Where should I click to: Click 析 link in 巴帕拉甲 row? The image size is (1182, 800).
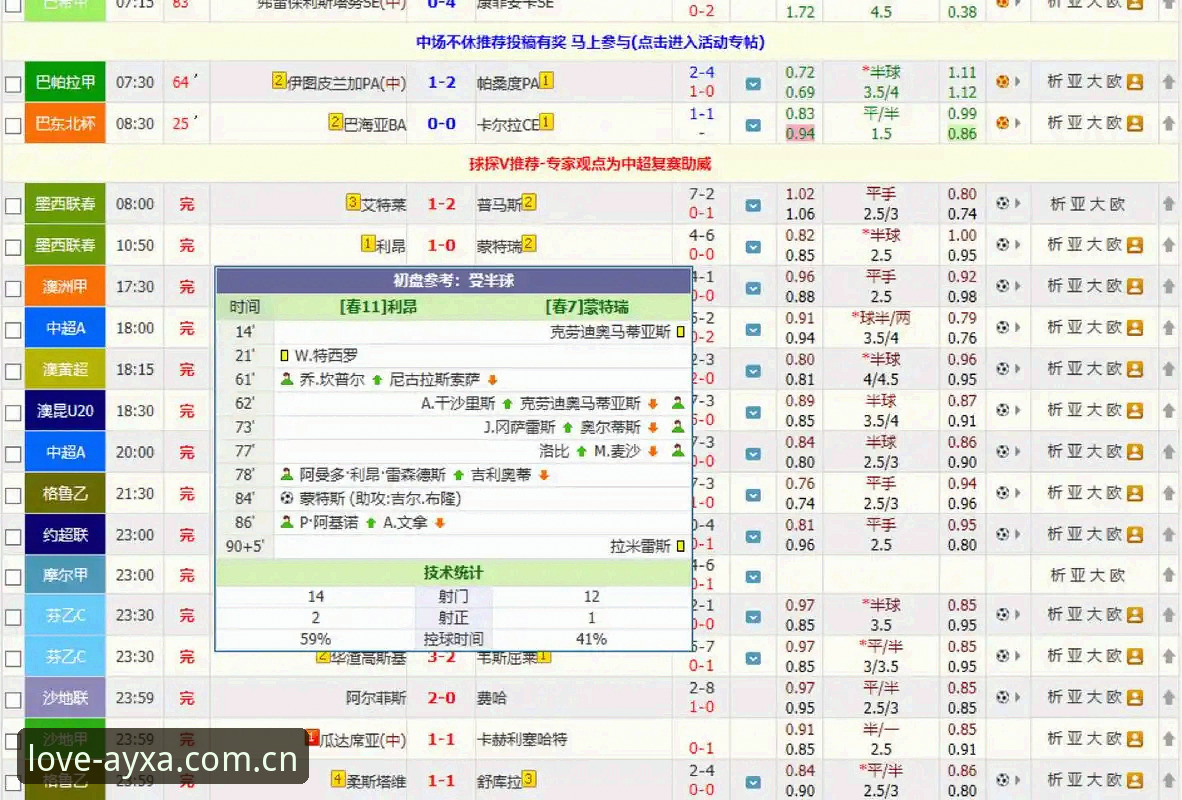[1055, 81]
